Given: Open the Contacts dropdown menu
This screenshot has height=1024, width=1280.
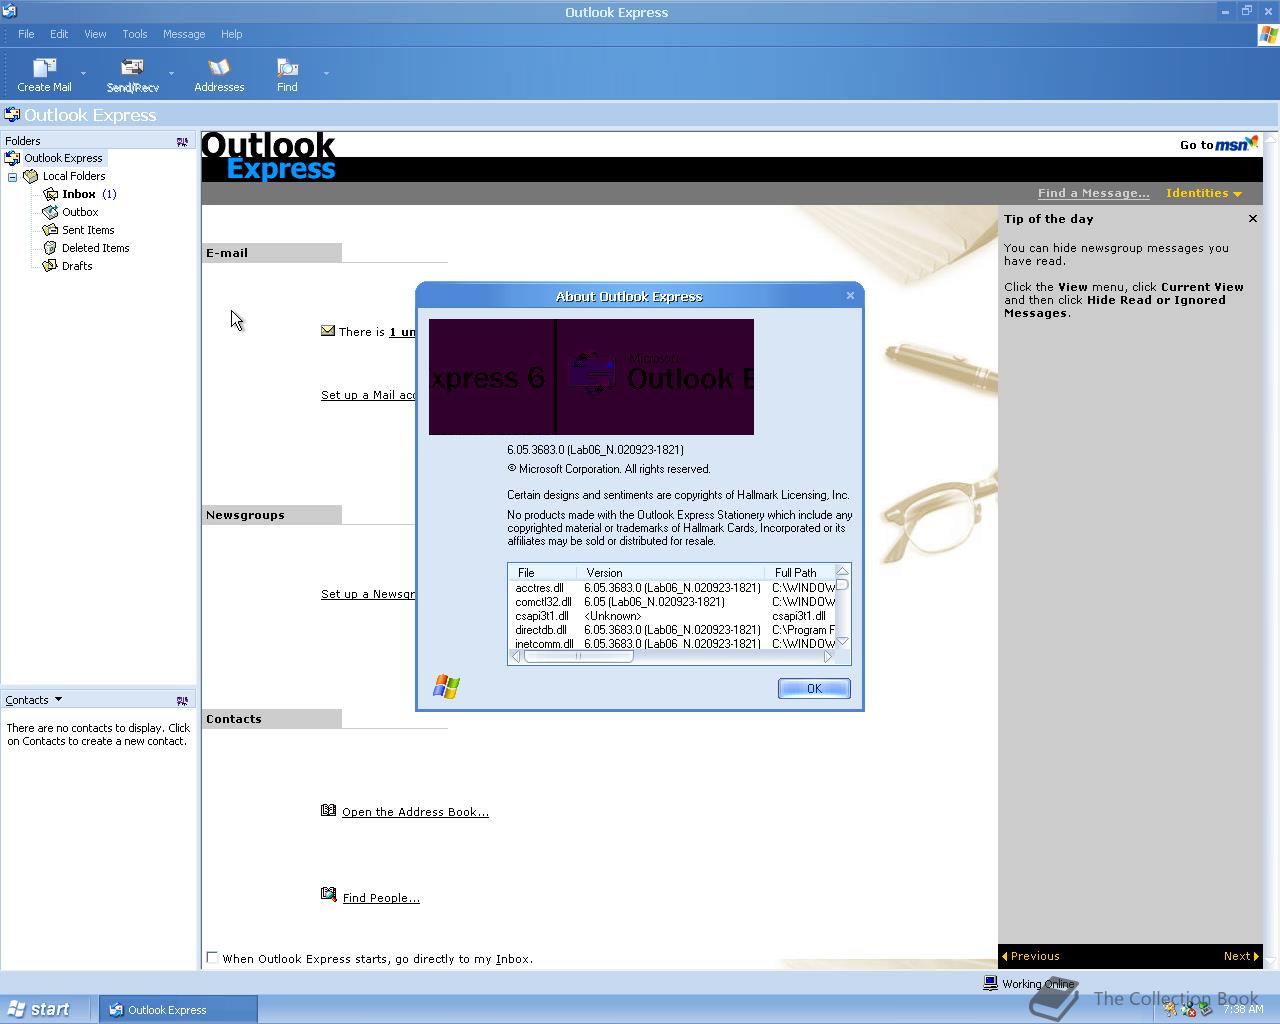Looking at the screenshot, I should coord(58,700).
